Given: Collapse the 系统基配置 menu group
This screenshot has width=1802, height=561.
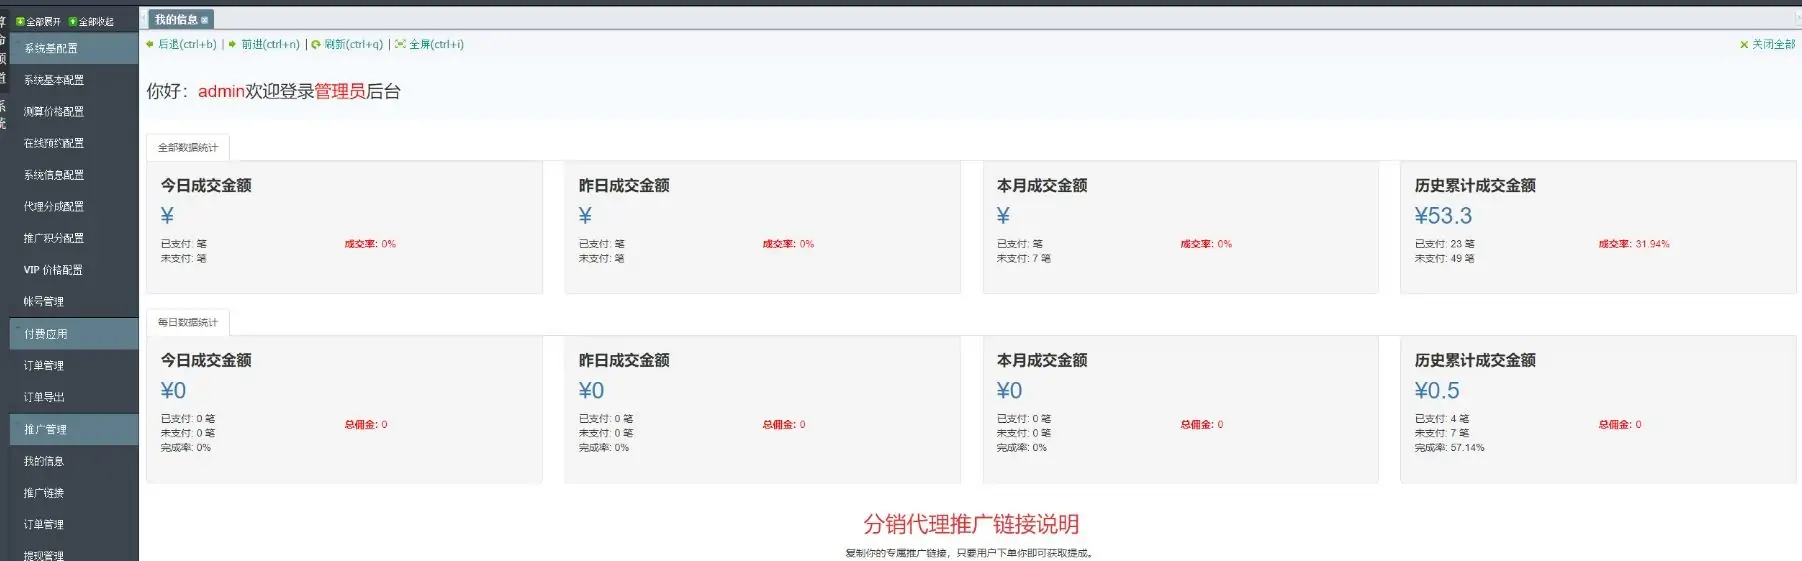Looking at the screenshot, I should click(74, 48).
